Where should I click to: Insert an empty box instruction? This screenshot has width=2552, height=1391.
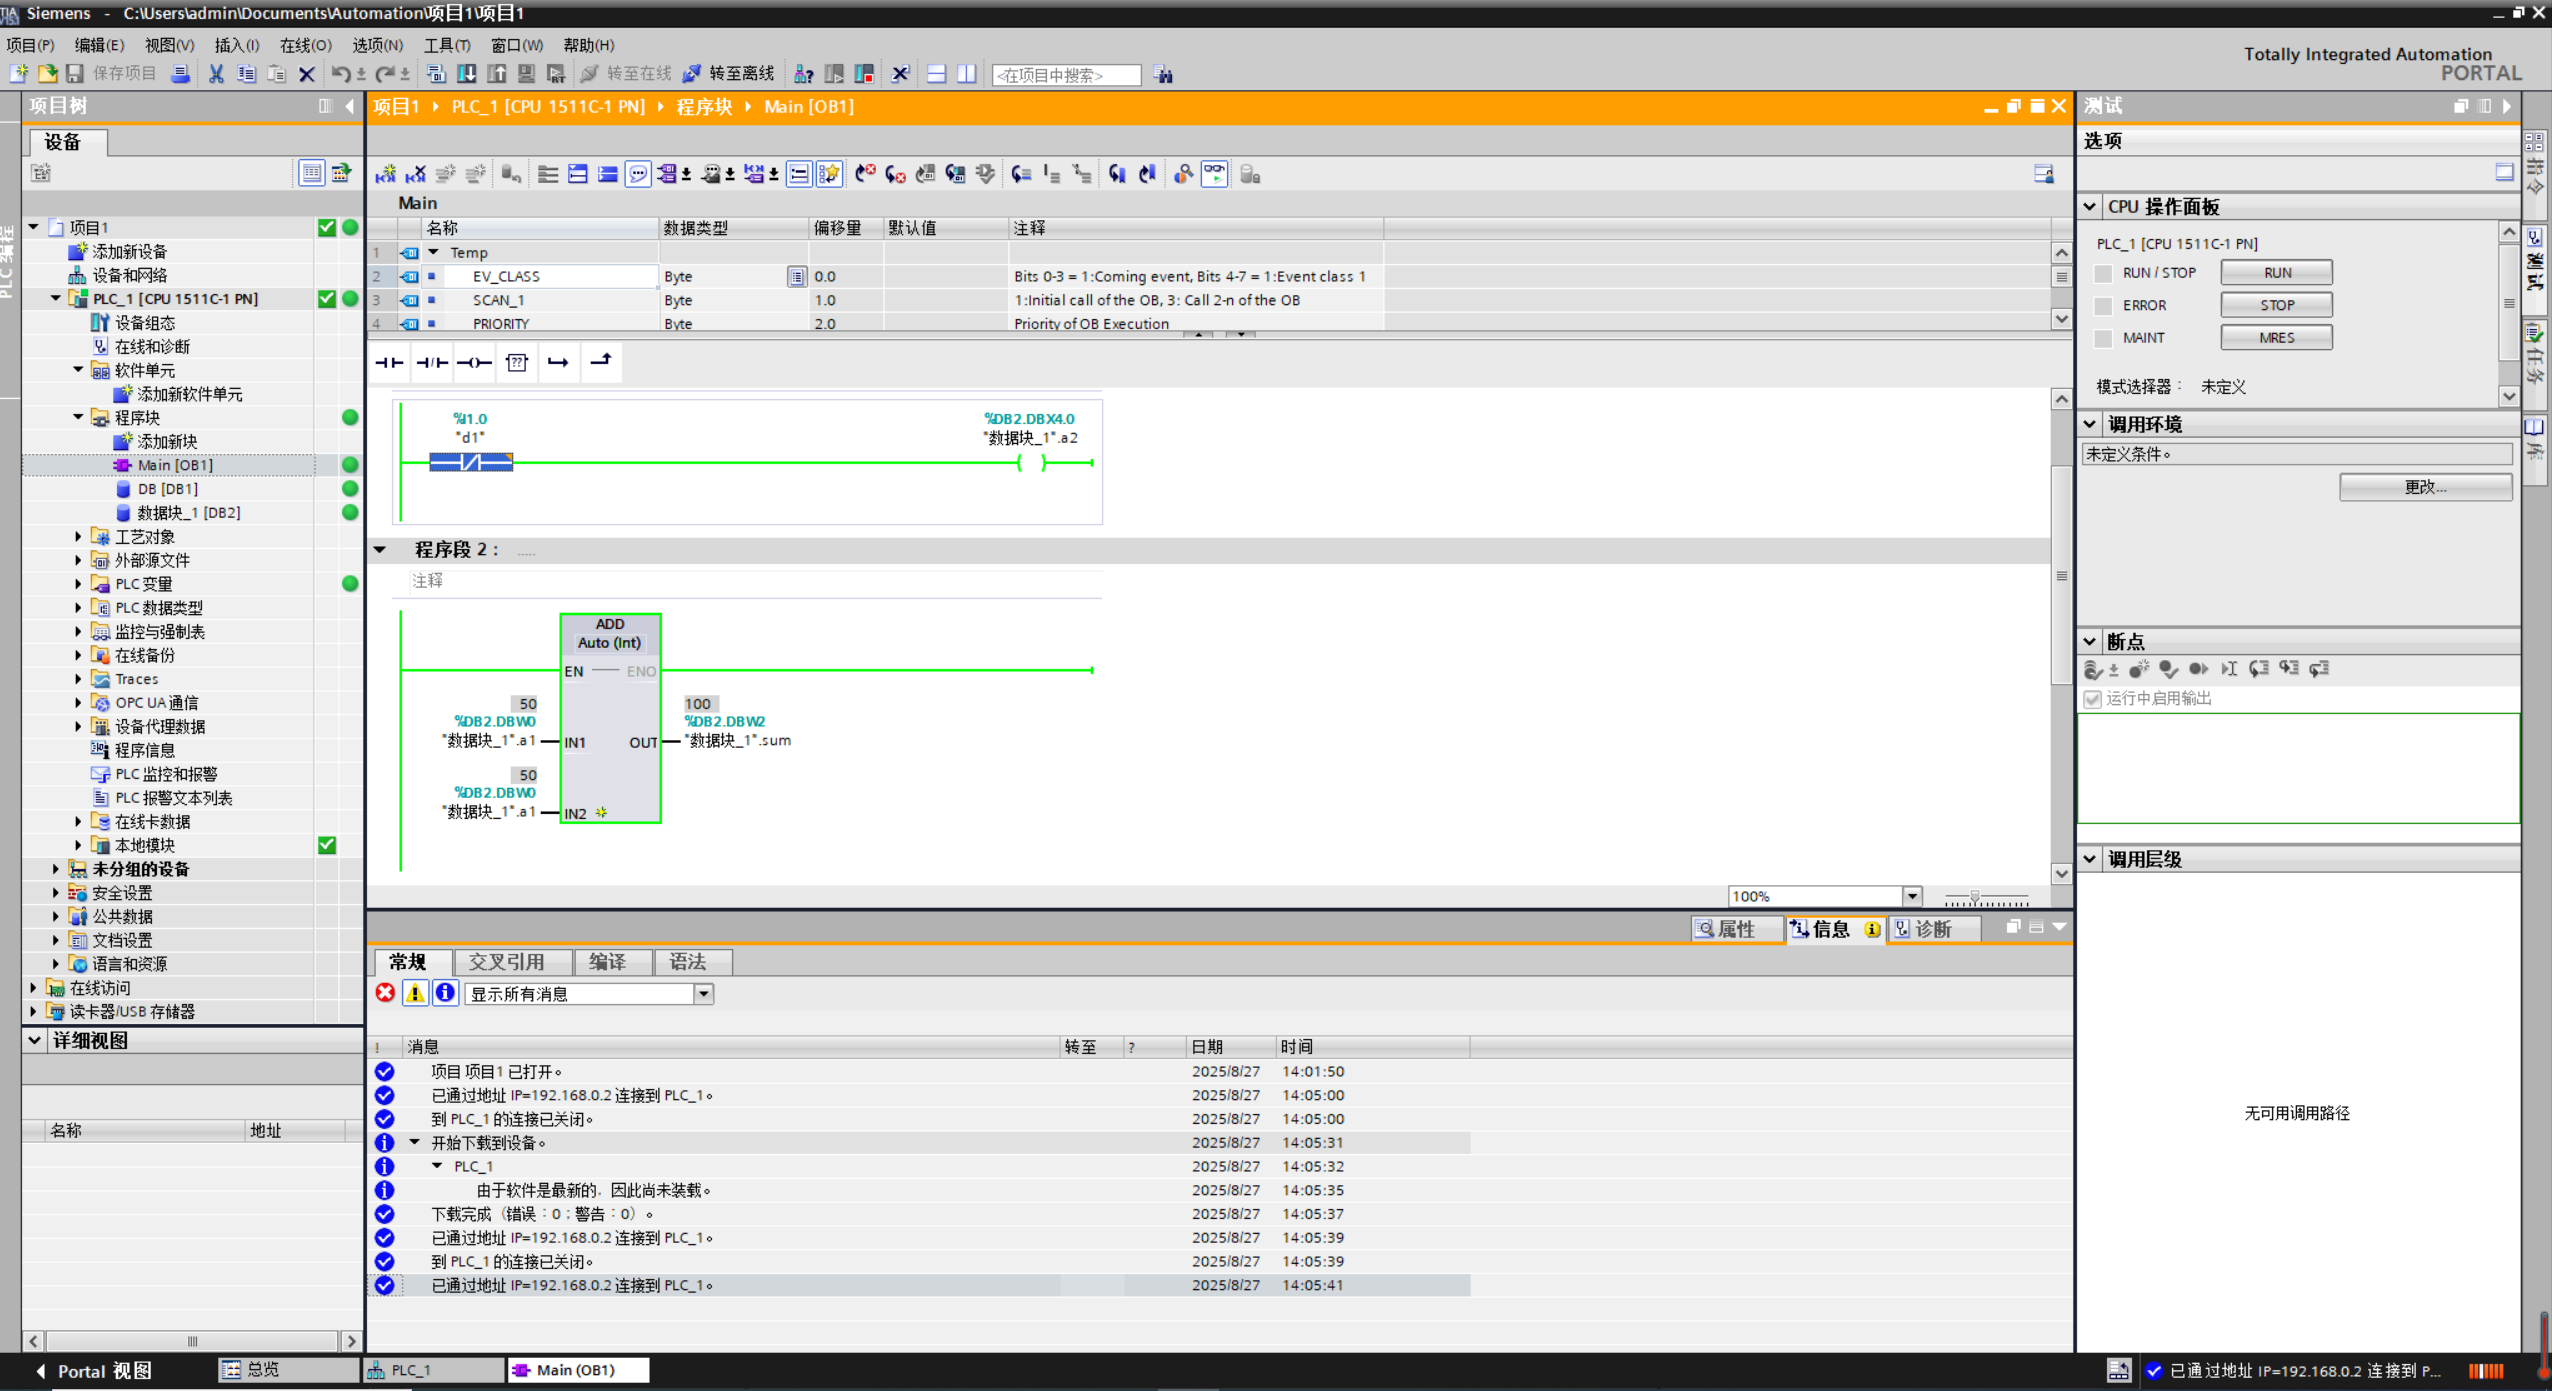click(x=517, y=363)
